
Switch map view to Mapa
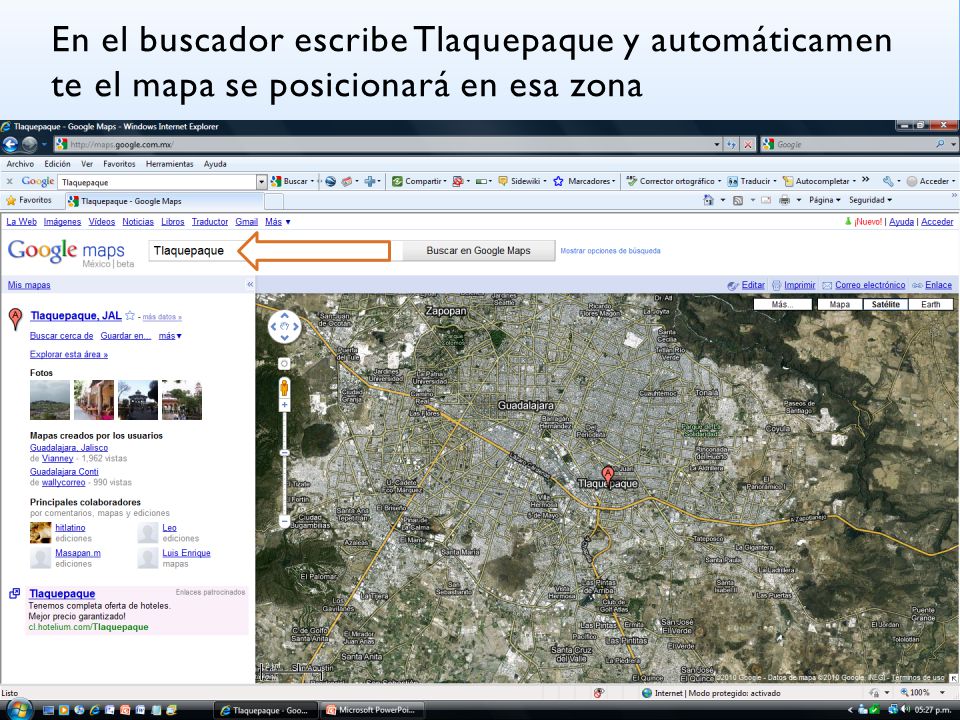tap(839, 304)
